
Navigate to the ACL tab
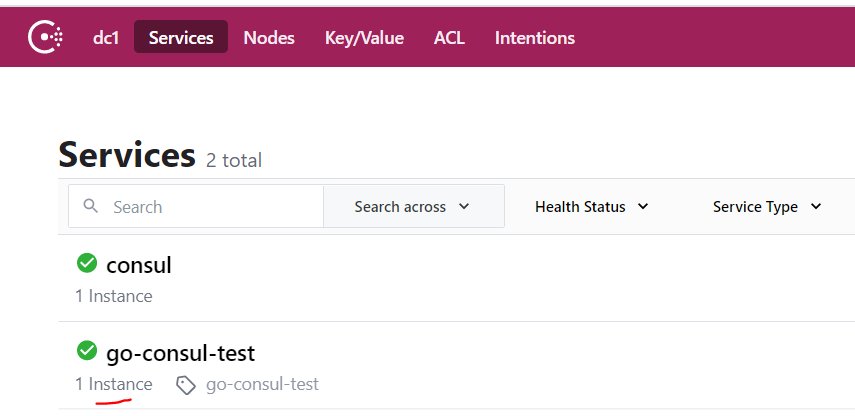[x=449, y=38]
